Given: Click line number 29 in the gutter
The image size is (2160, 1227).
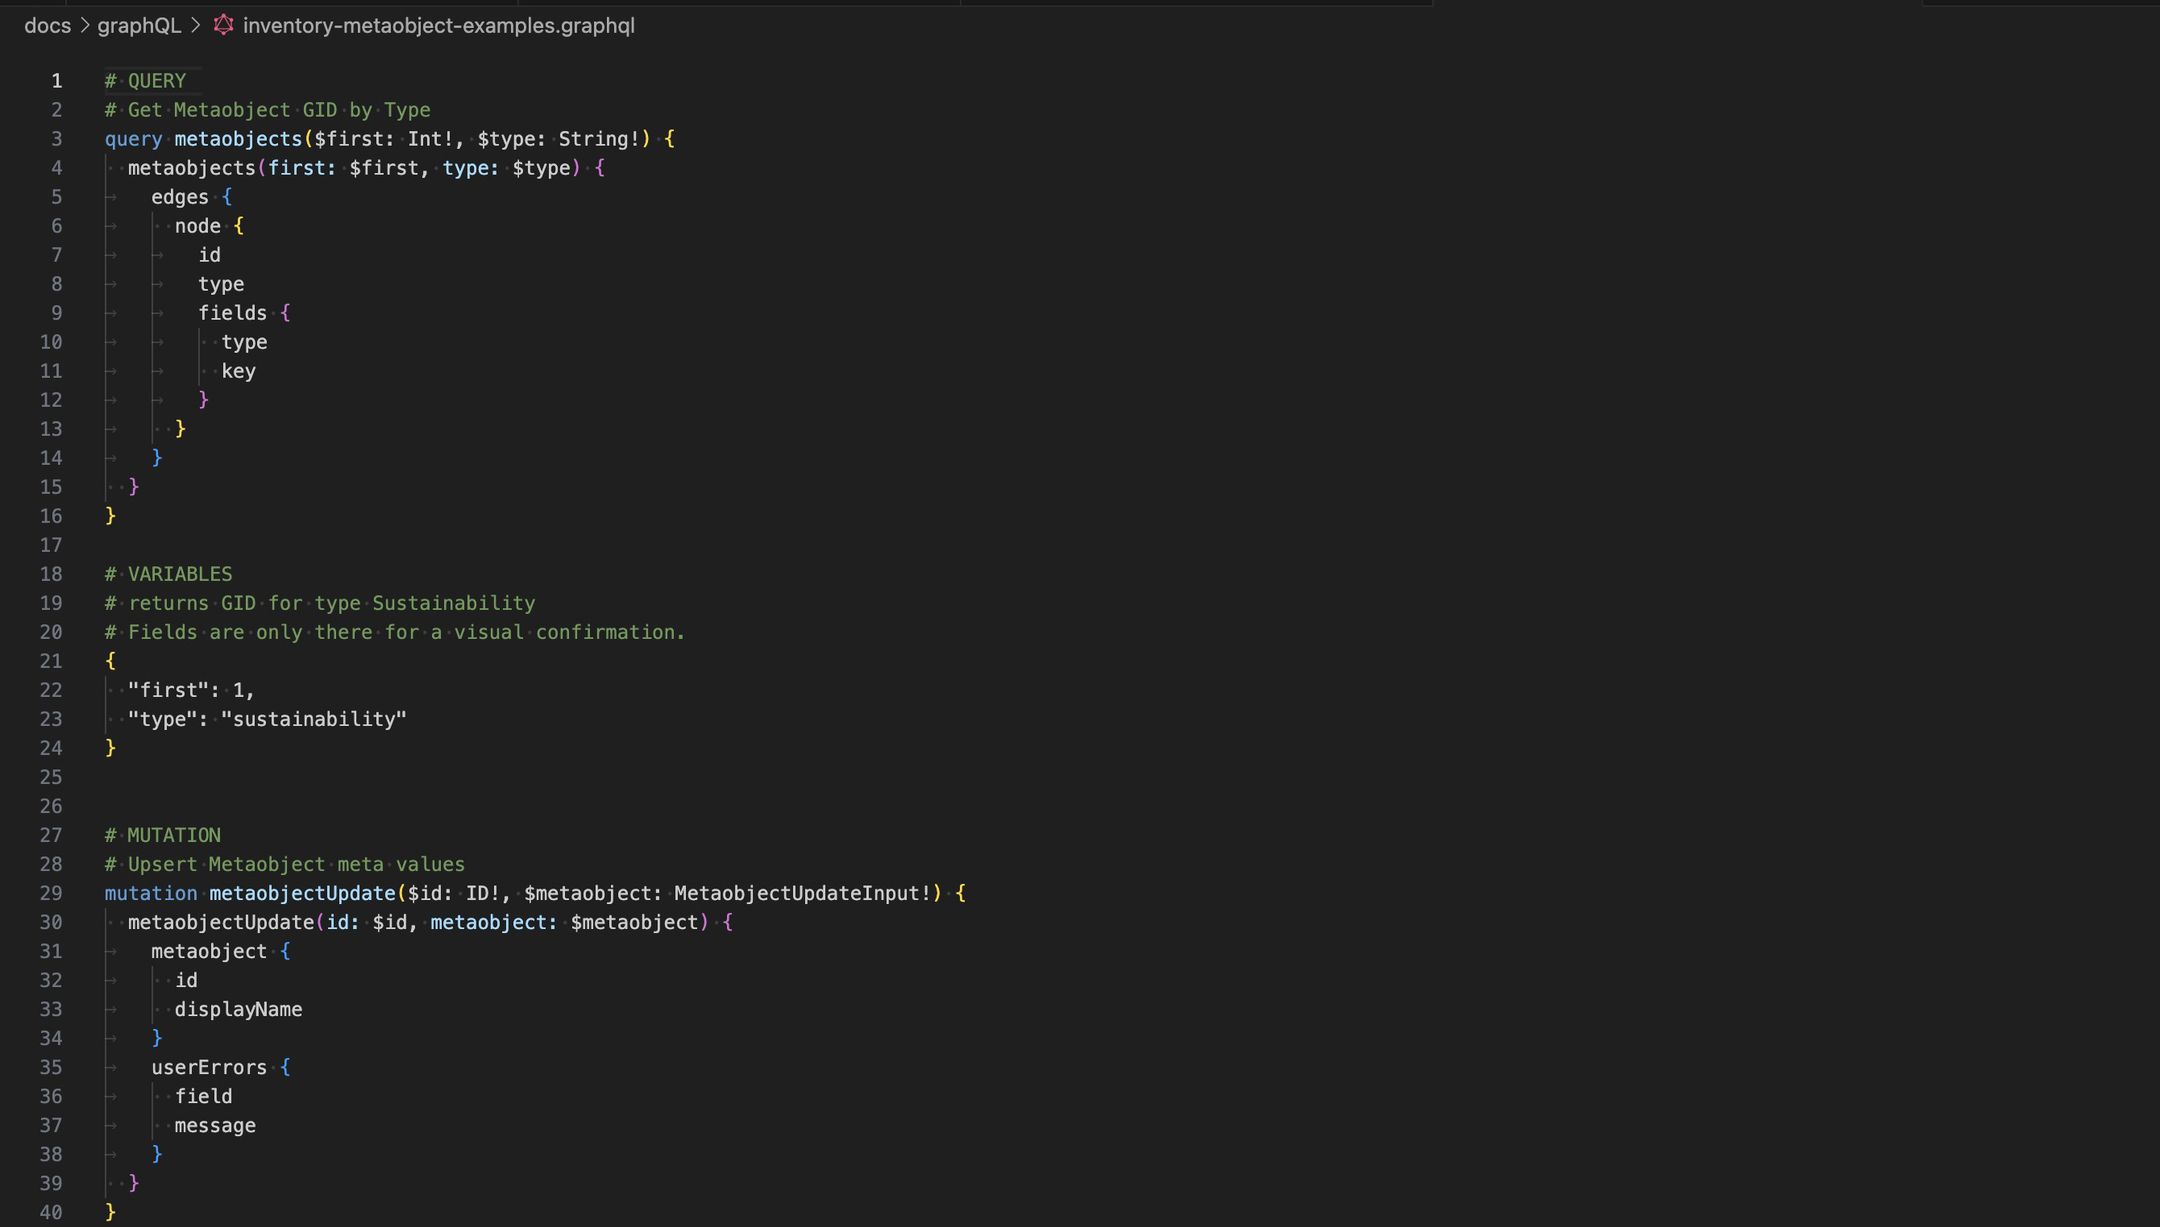Looking at the screenshot, I should click(51, 893).
